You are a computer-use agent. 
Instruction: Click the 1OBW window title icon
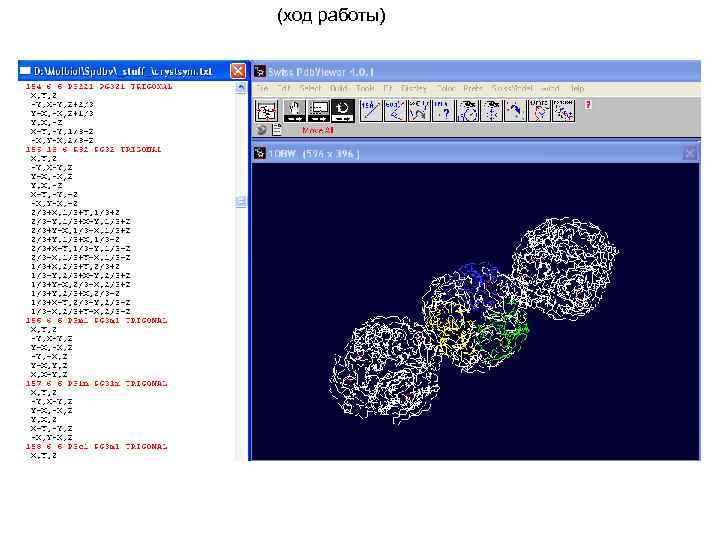(260, 153)
